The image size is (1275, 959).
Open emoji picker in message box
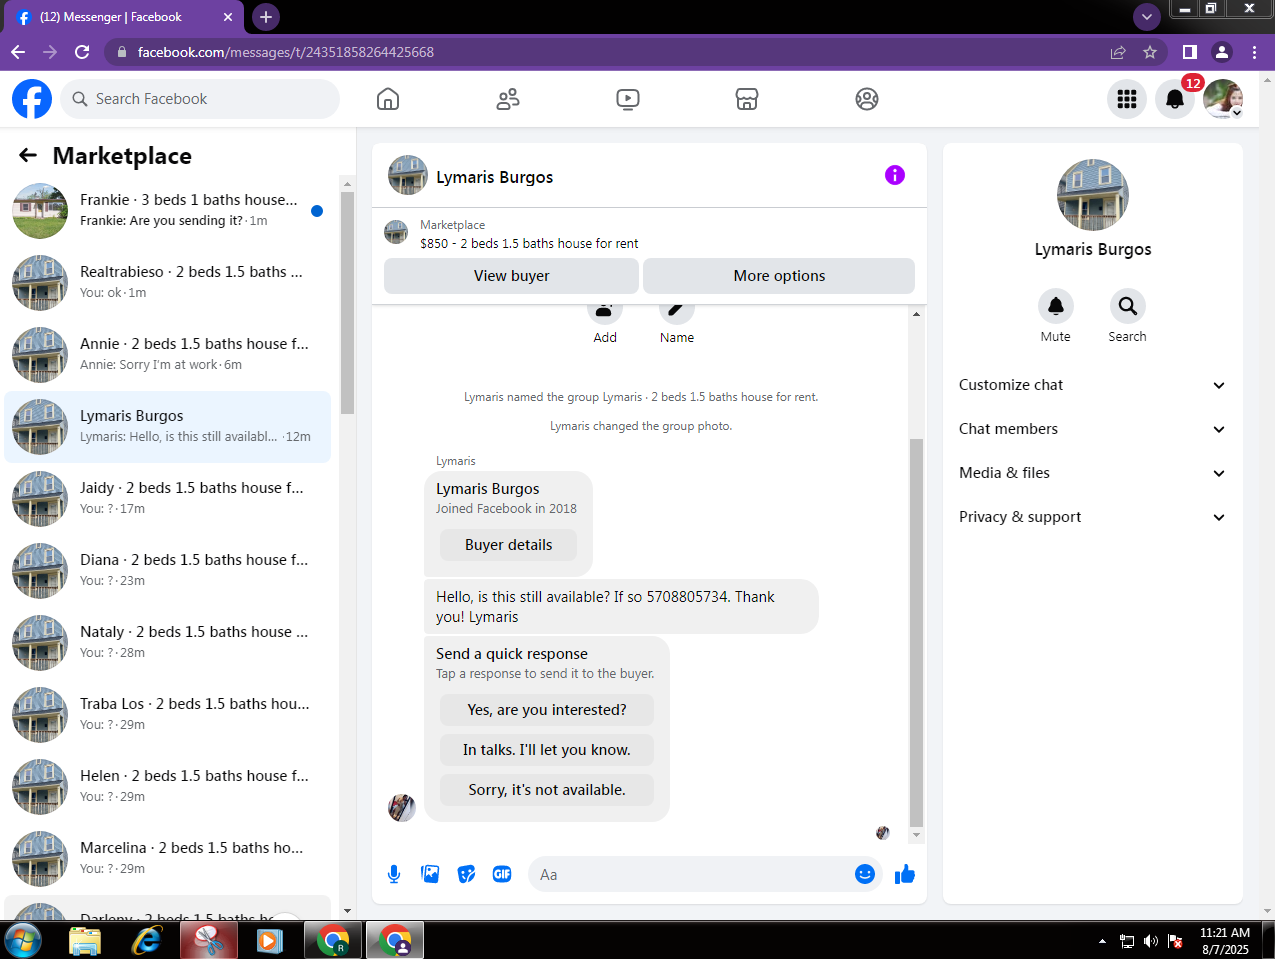click(x=865, y=874)
